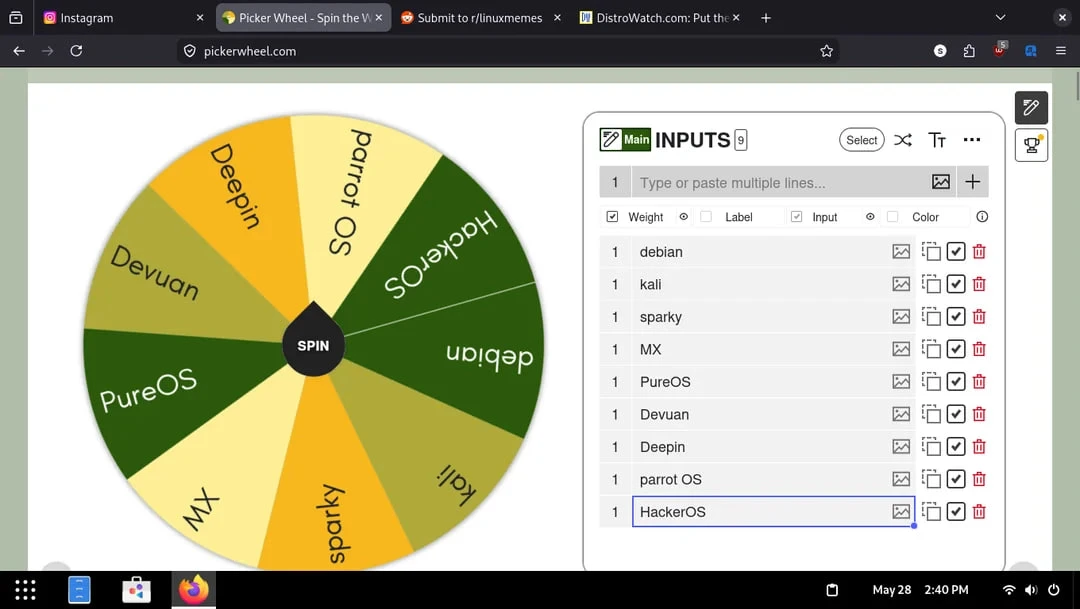Open the three-dots more options menu
The image size is (1080, 609).
coord(972,140)
